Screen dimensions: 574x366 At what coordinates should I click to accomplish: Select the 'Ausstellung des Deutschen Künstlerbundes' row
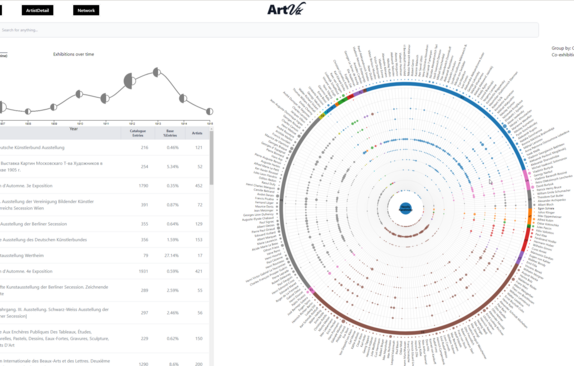coord(104,240)
